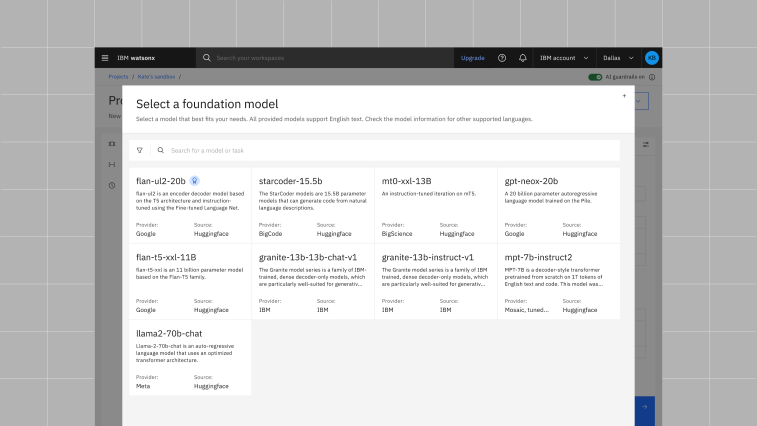Select the starcoder-15.5b model card
Screen dimensions: 757x426
click(313, 206)
